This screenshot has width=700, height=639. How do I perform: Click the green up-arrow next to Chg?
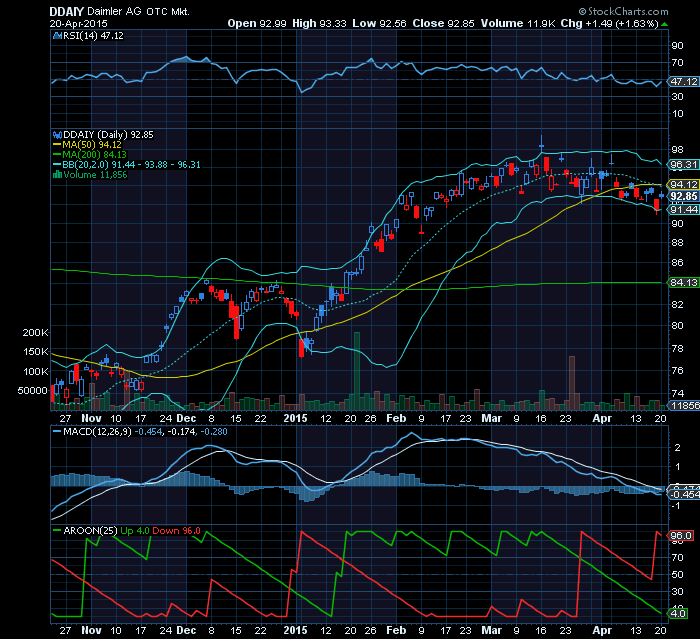(x=665, y=24)
